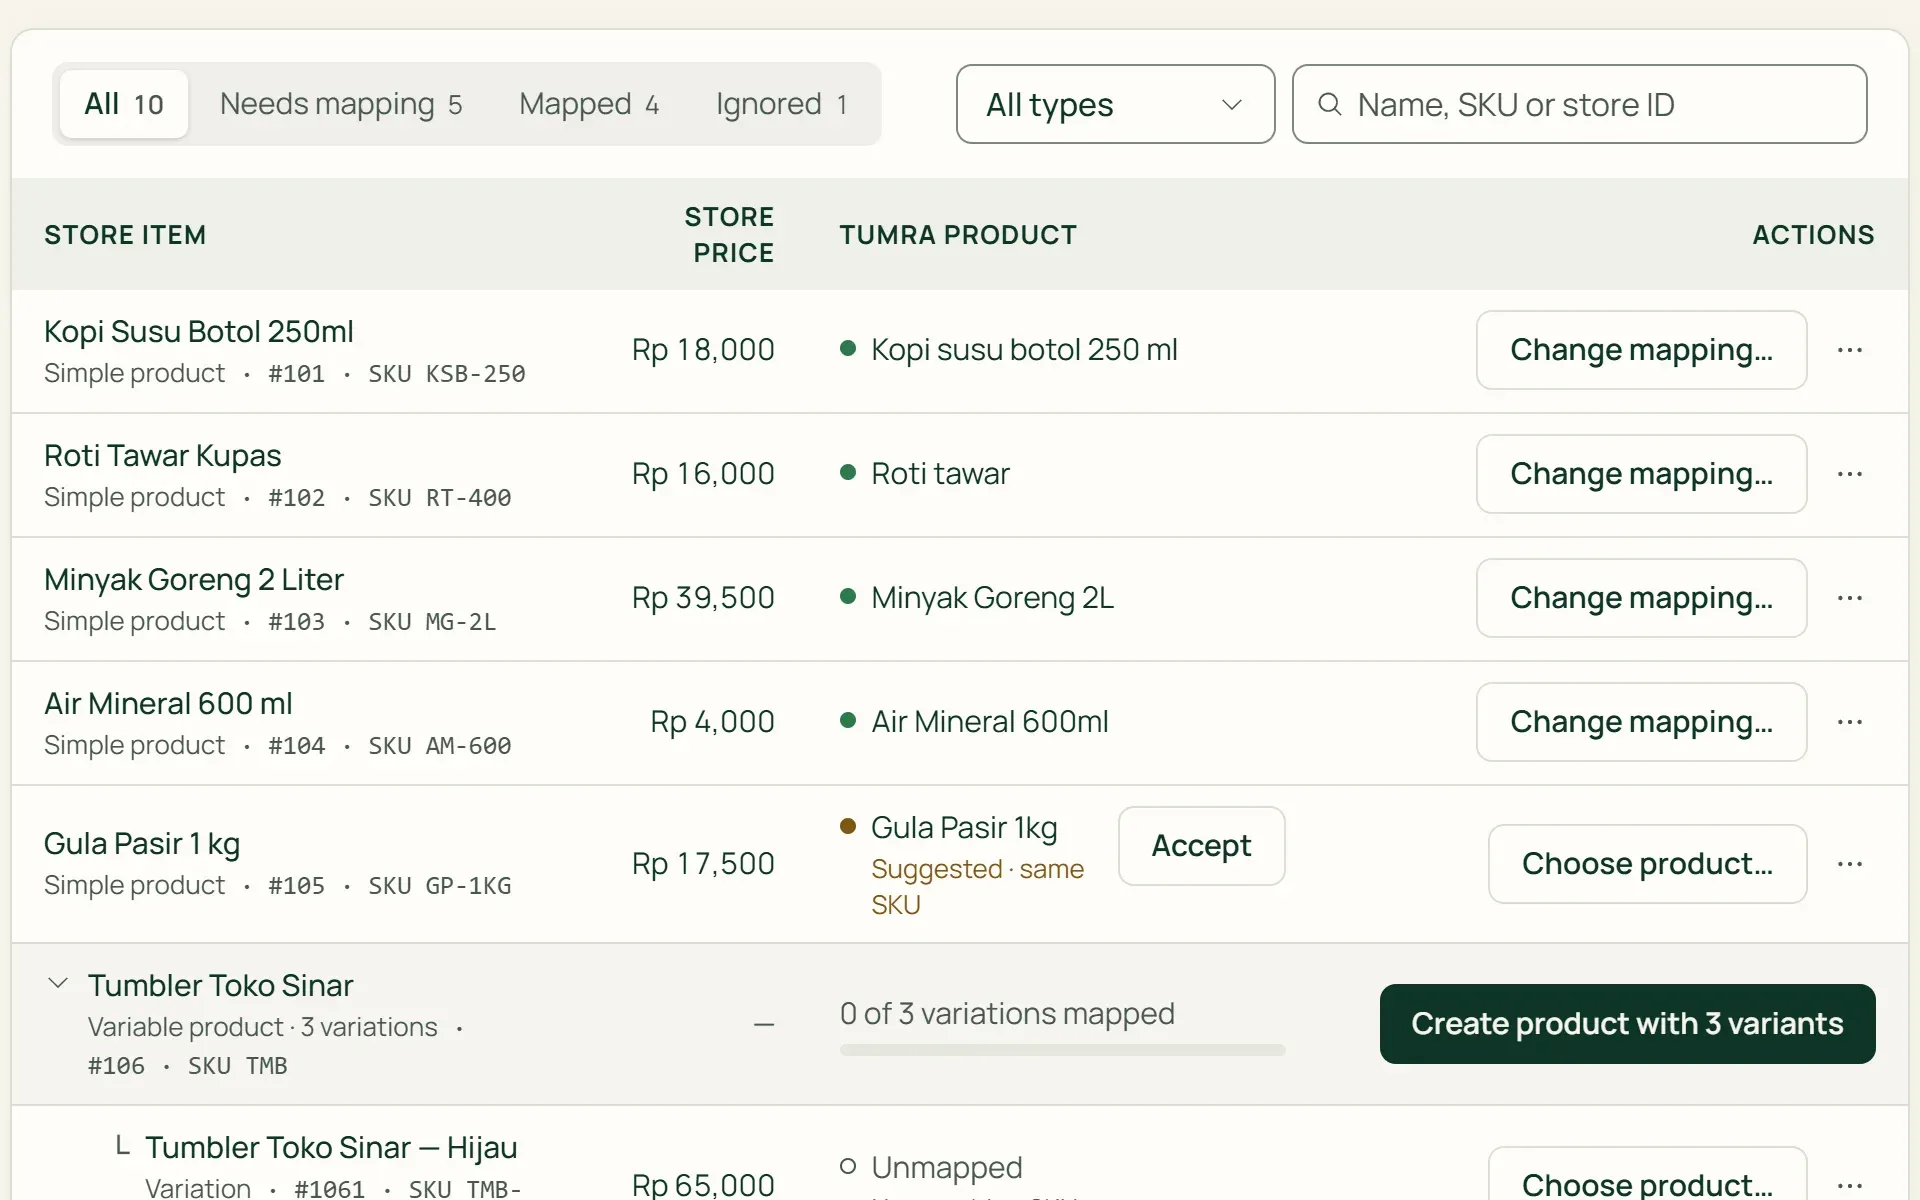This screenshot has width=1920, height=1200.
Task: Focus the Name, SKU or store ID search field
Action: coord(1579,104)
